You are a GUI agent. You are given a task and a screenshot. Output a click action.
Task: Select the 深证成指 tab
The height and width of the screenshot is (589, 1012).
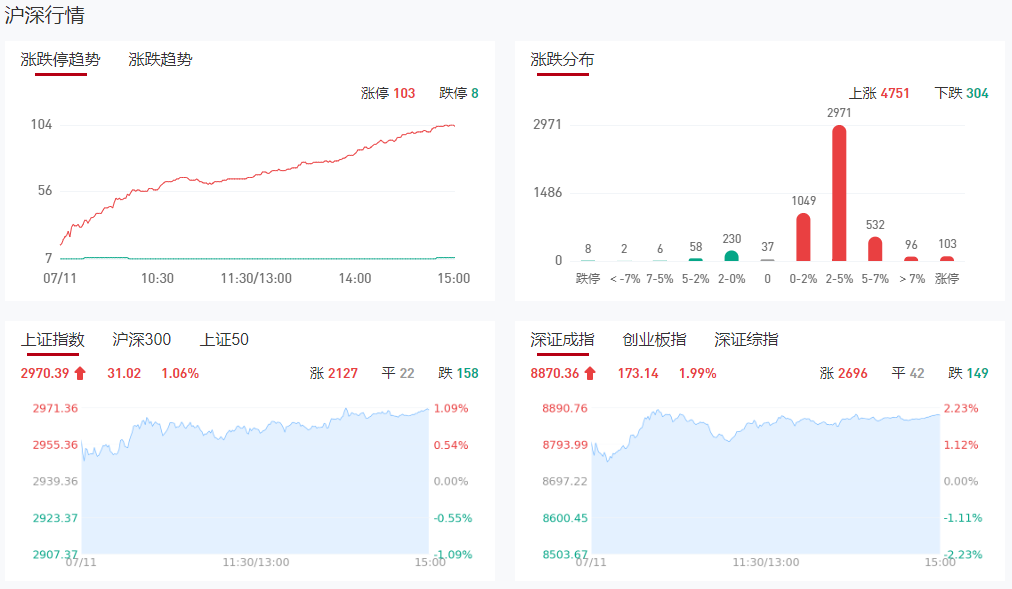point(562,339)
